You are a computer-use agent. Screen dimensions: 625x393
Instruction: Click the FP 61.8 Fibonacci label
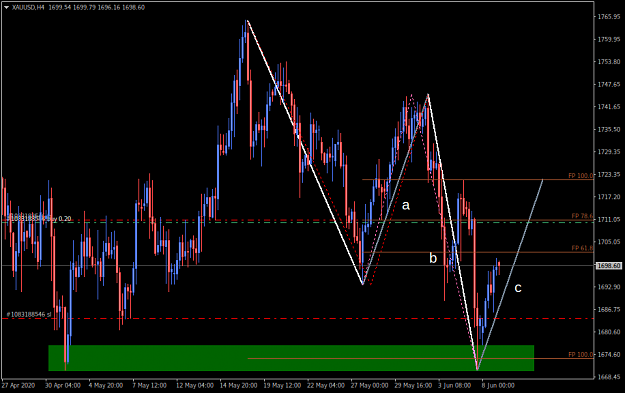[x=582, y=248]
